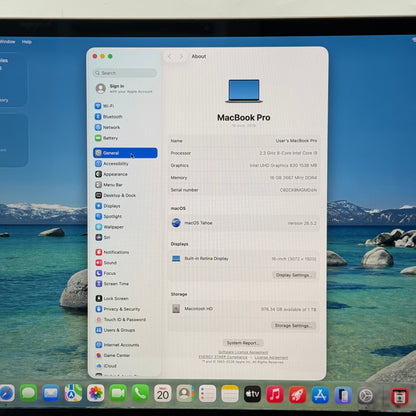The width and height of the screenshot is (416, 416).
Task: Open Displays in the sidebar
Action: pyautogui.click(x=125, y=206)
